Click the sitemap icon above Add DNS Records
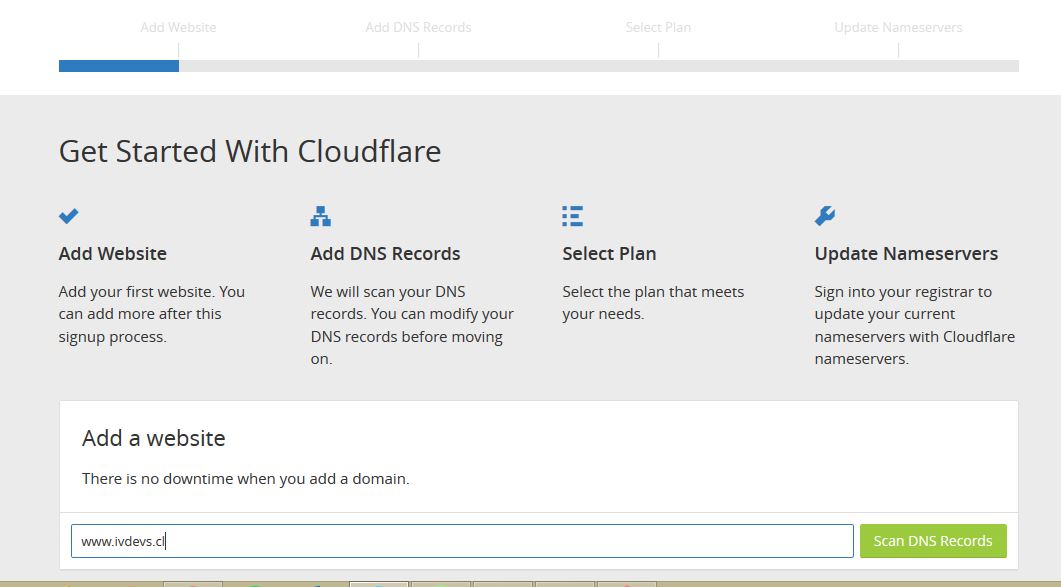Screen dimensions: 1061x587 (x=320, y=216)
